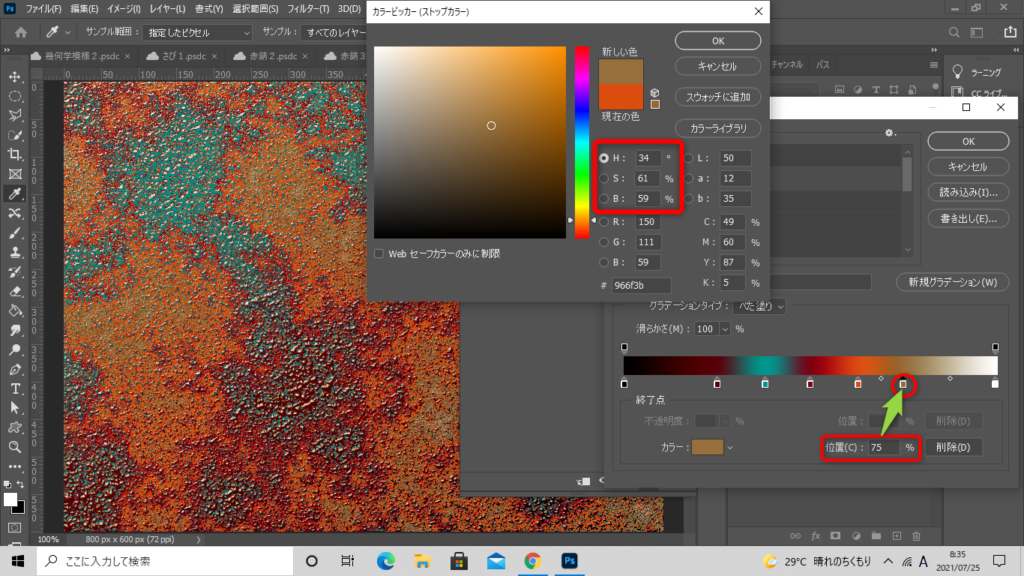The width and height of the screenshot is (1024, 576).
Task: Click OK in the color picker dialog
Action: click(x=718, y=40)
